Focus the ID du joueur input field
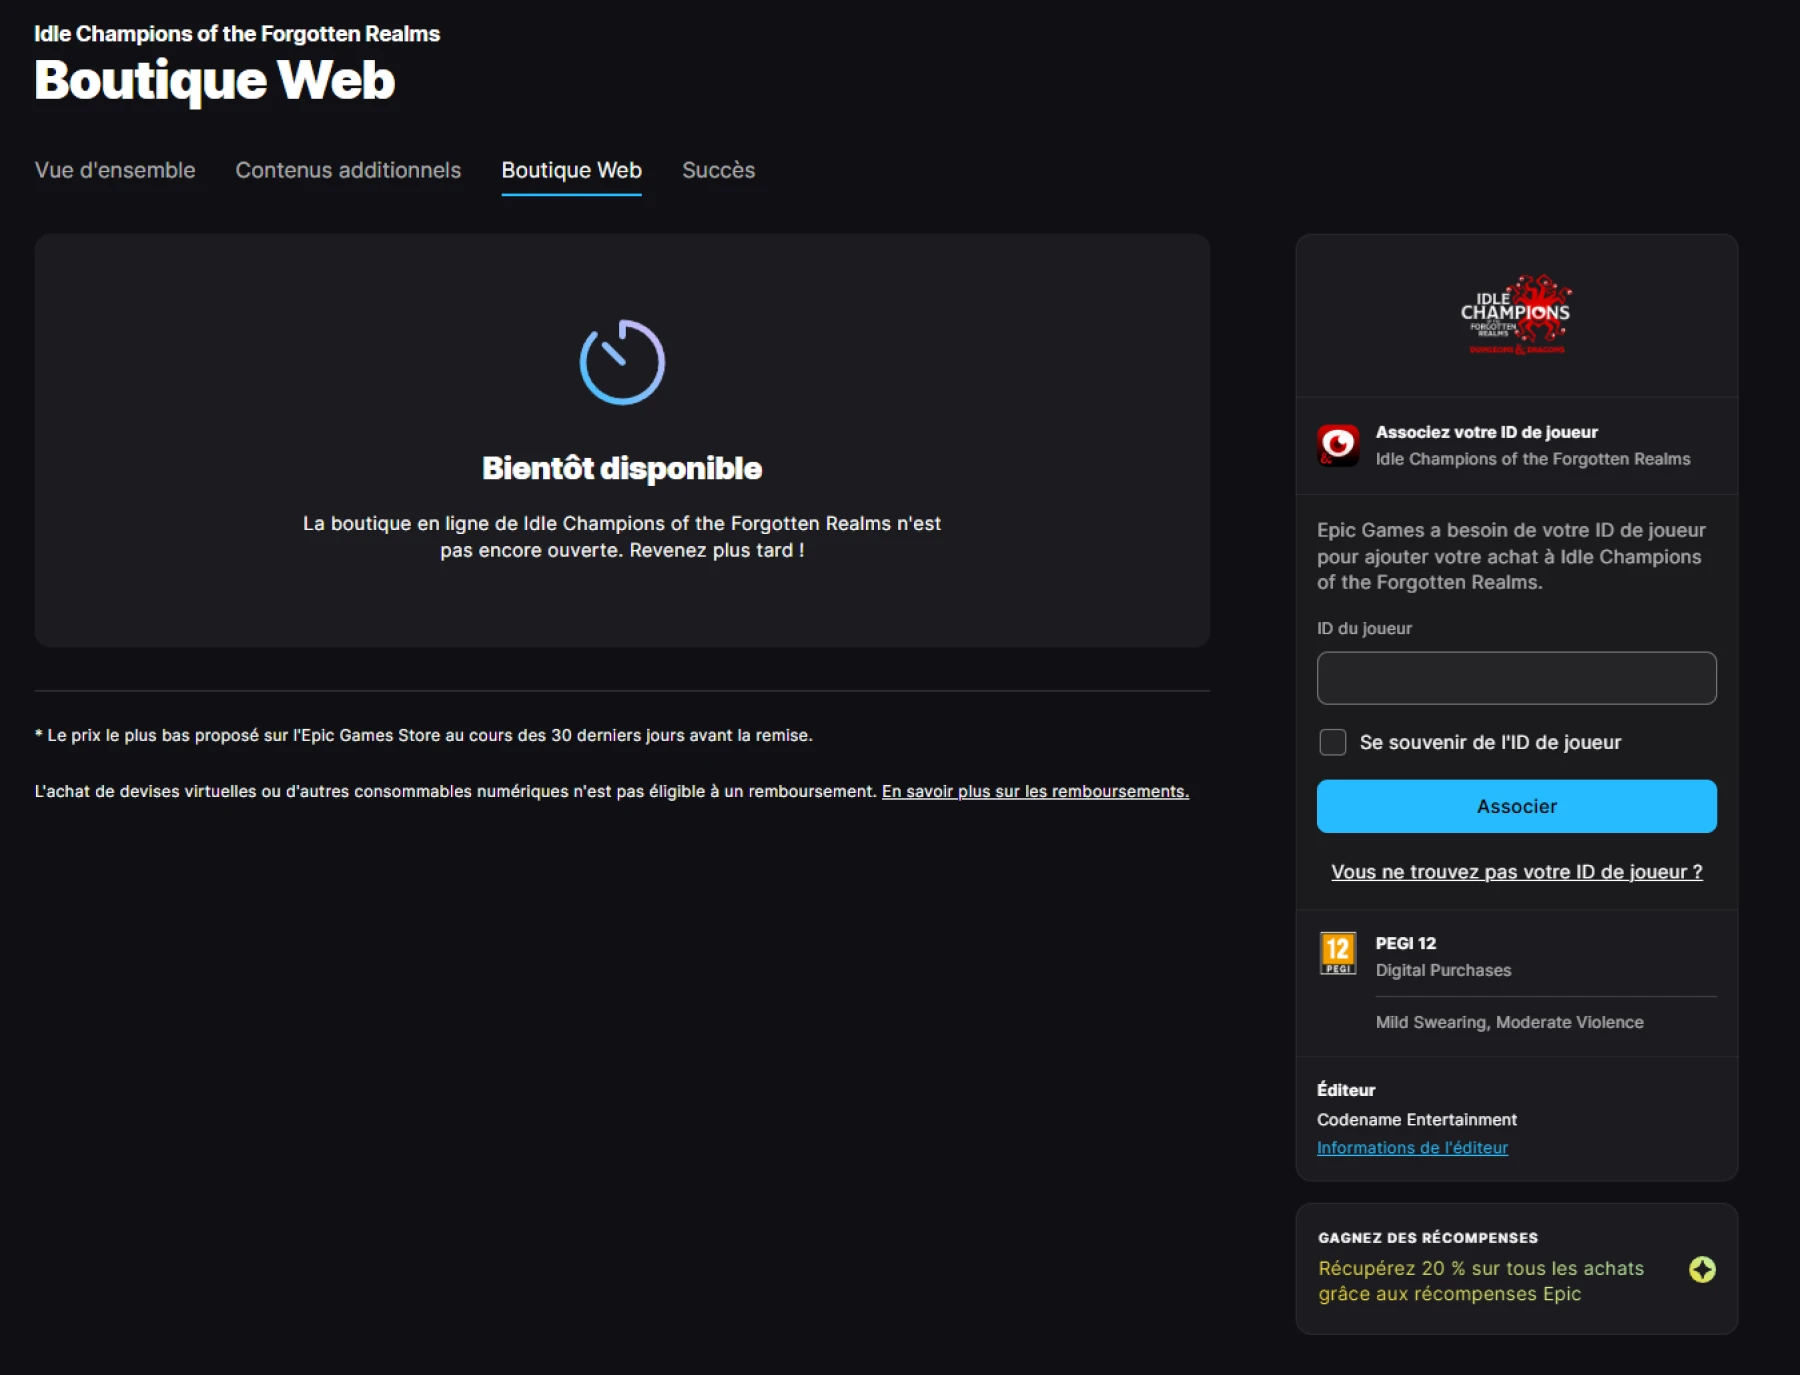Image resolution: width=1800 pixels, height=1375 pixels. point(1516,678)
